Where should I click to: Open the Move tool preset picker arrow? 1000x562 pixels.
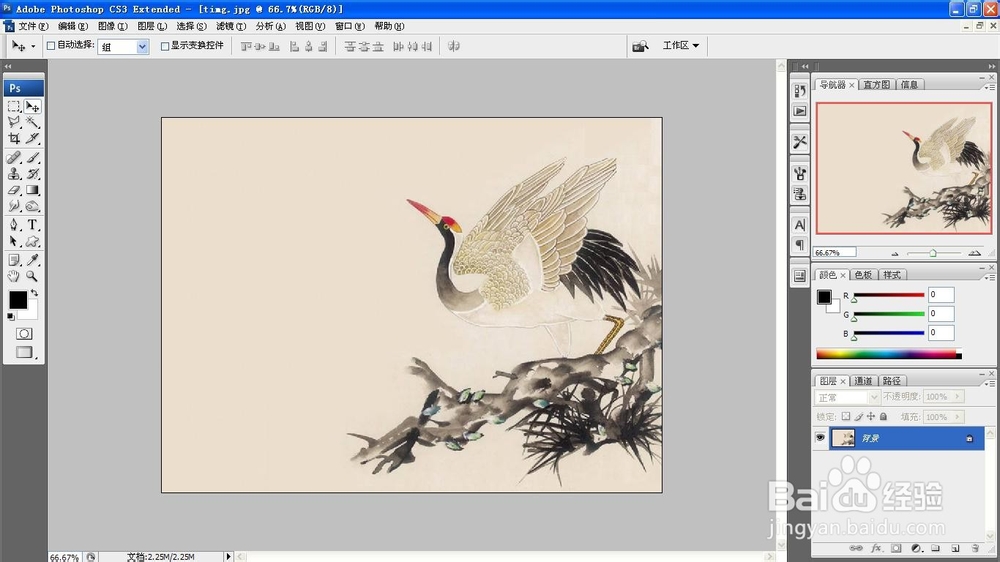(33, 47)
